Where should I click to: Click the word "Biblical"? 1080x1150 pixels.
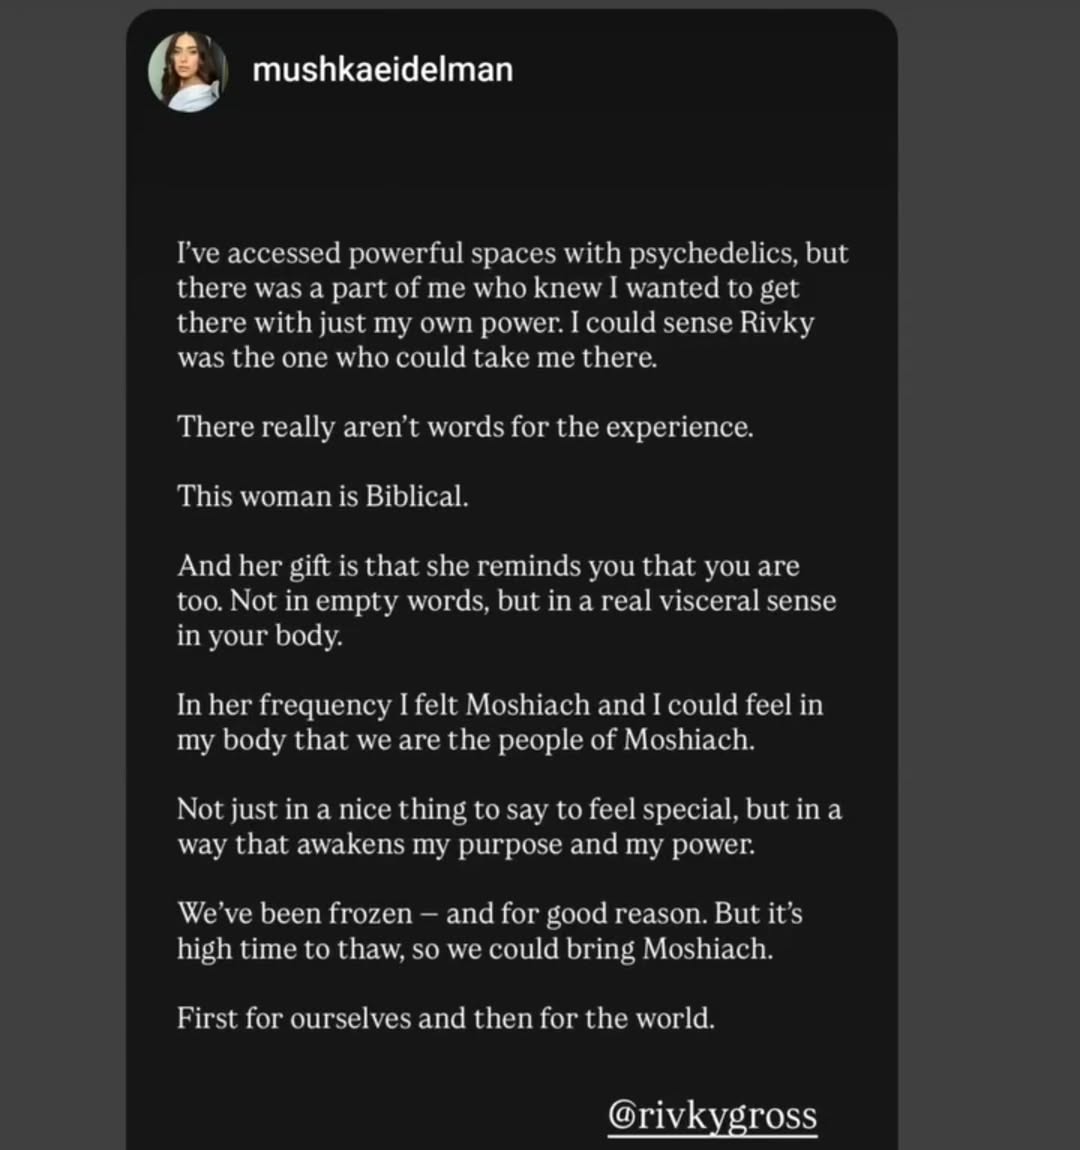pyautogui.click(x=416, y=497)
